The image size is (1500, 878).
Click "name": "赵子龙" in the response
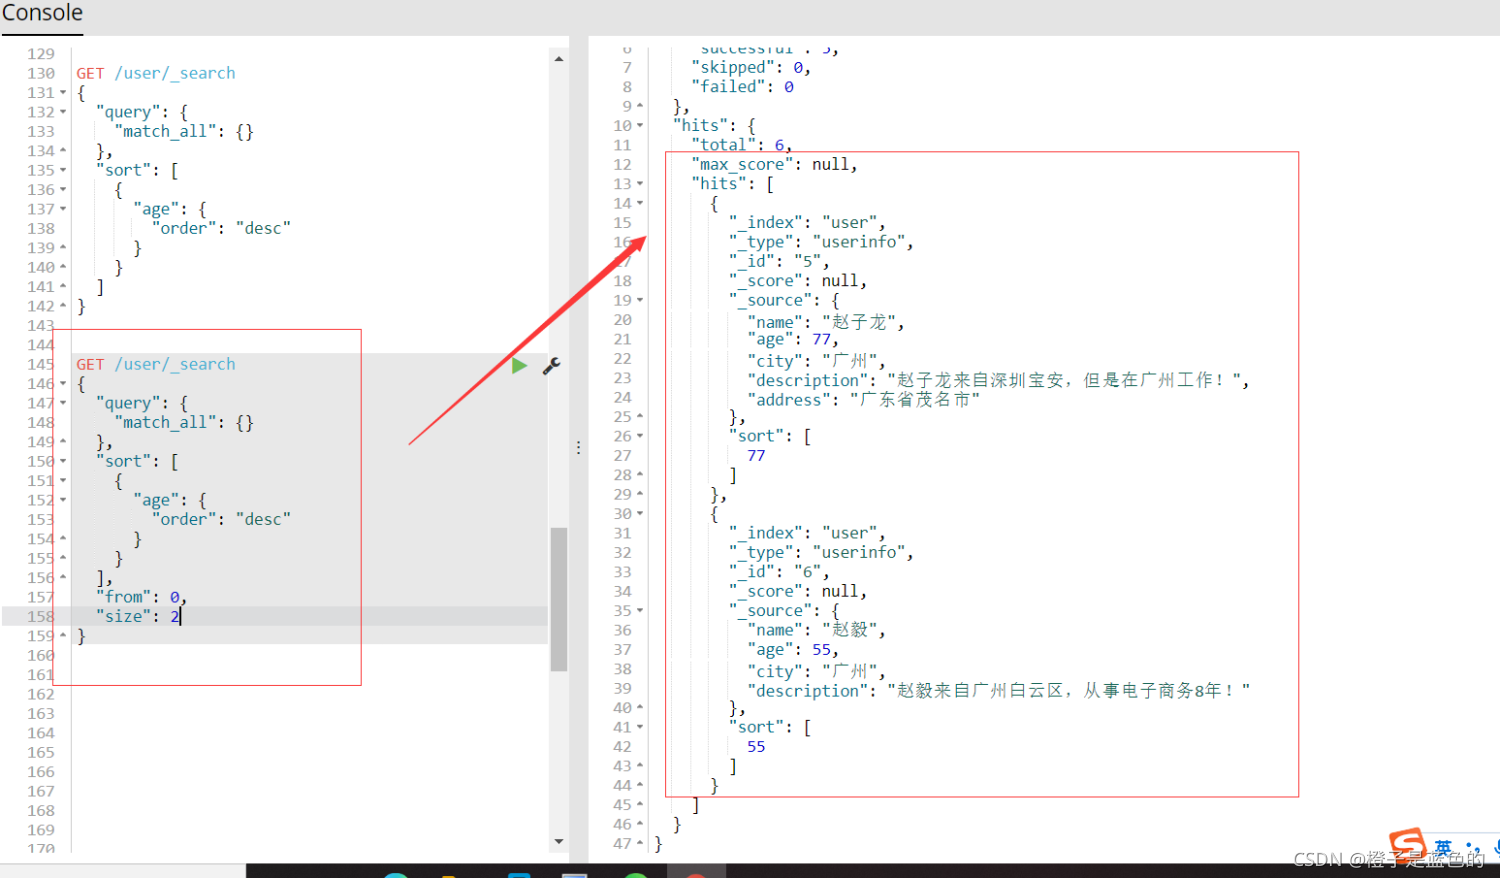(826, 322)
